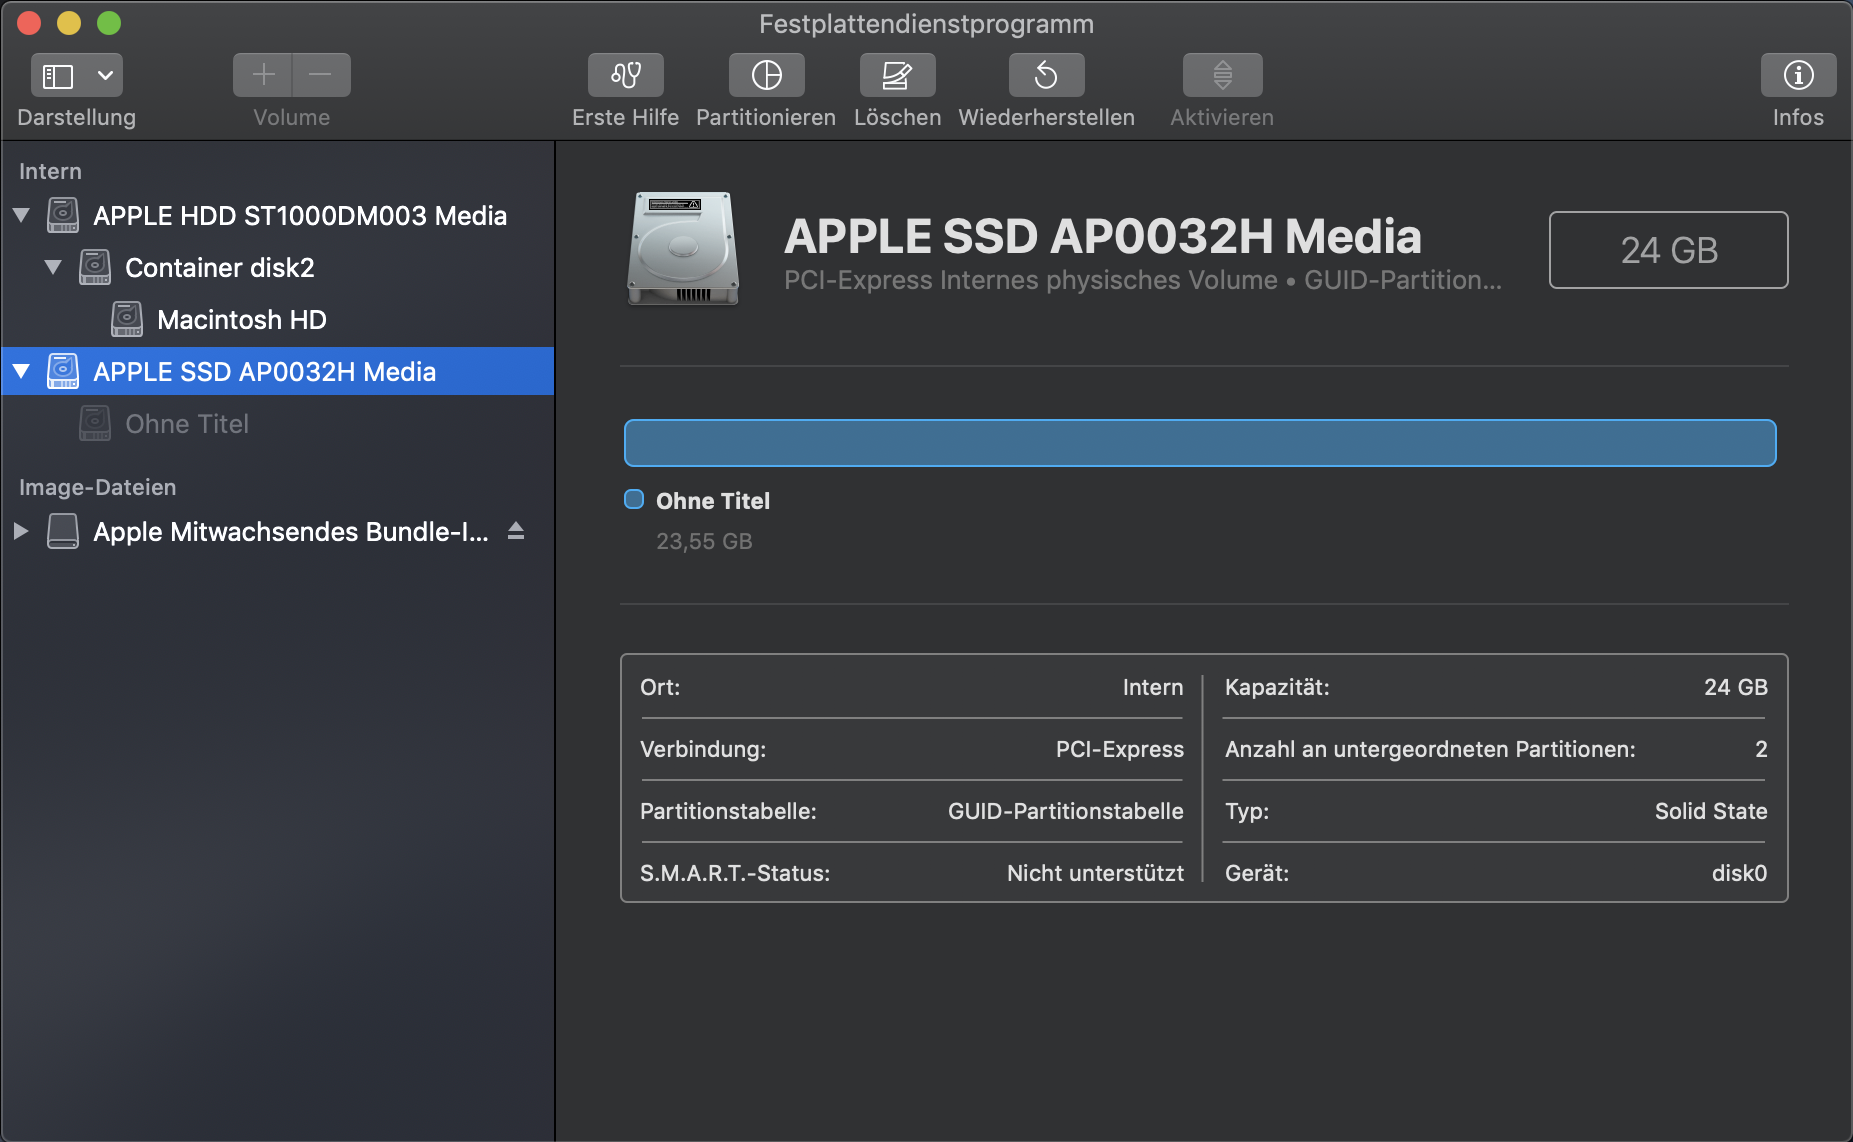Collapse the APPLE SSD AP0032H Media tree

point(21,372)
